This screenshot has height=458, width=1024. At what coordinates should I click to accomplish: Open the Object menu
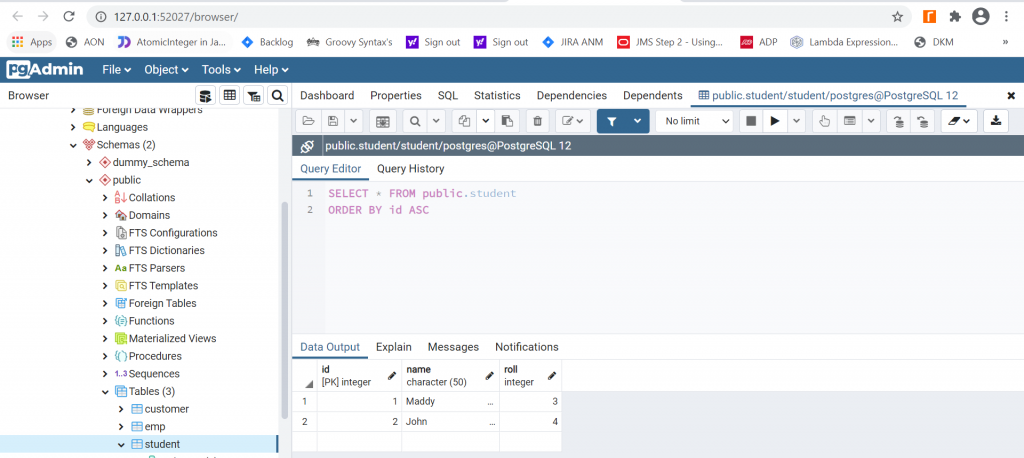(166, 70)
